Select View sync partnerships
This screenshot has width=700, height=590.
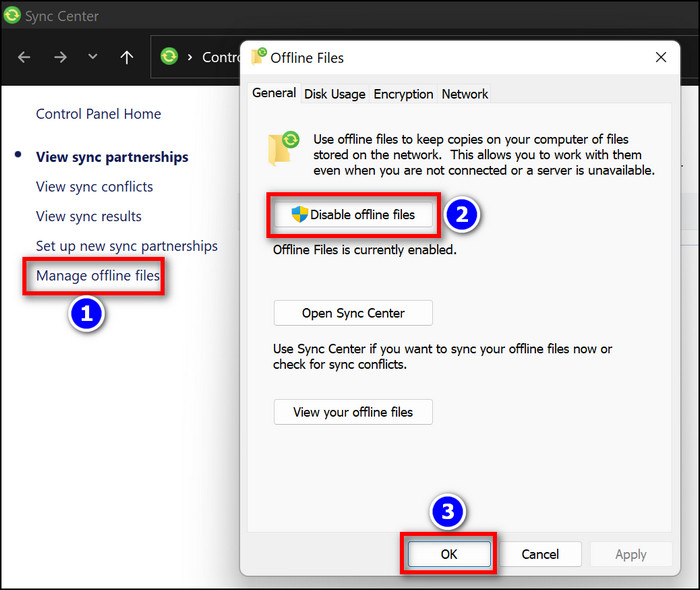[x=112, y=157]
